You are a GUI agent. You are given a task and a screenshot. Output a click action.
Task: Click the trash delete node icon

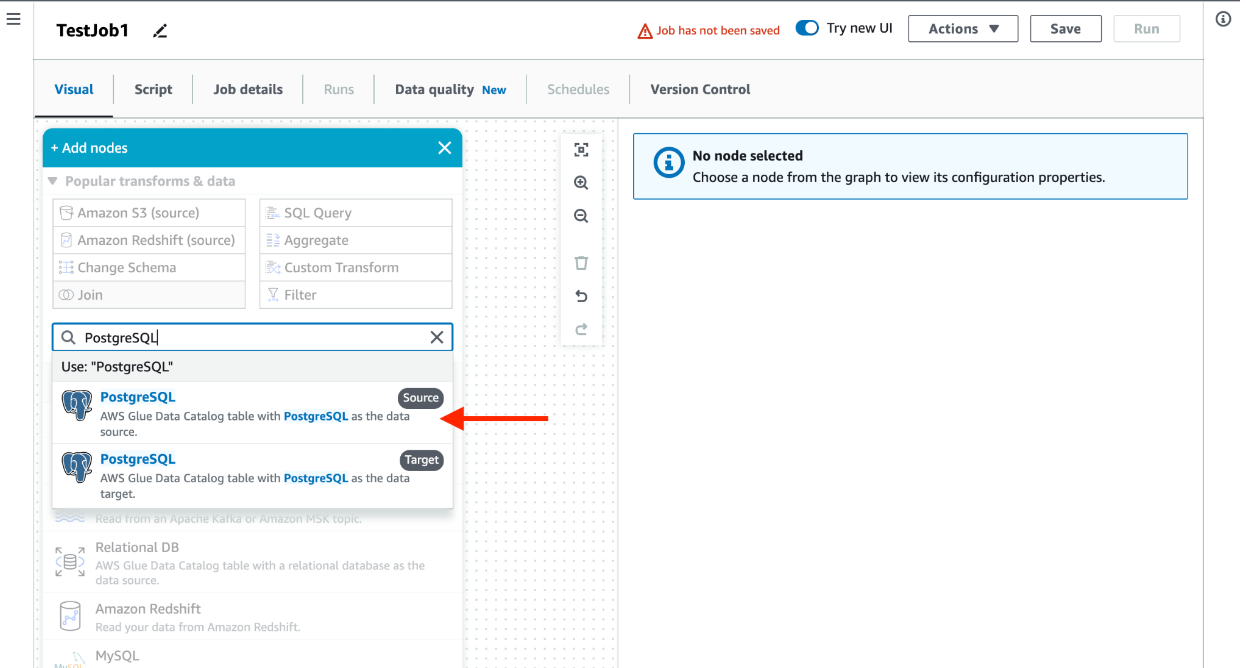click(581, 263)
